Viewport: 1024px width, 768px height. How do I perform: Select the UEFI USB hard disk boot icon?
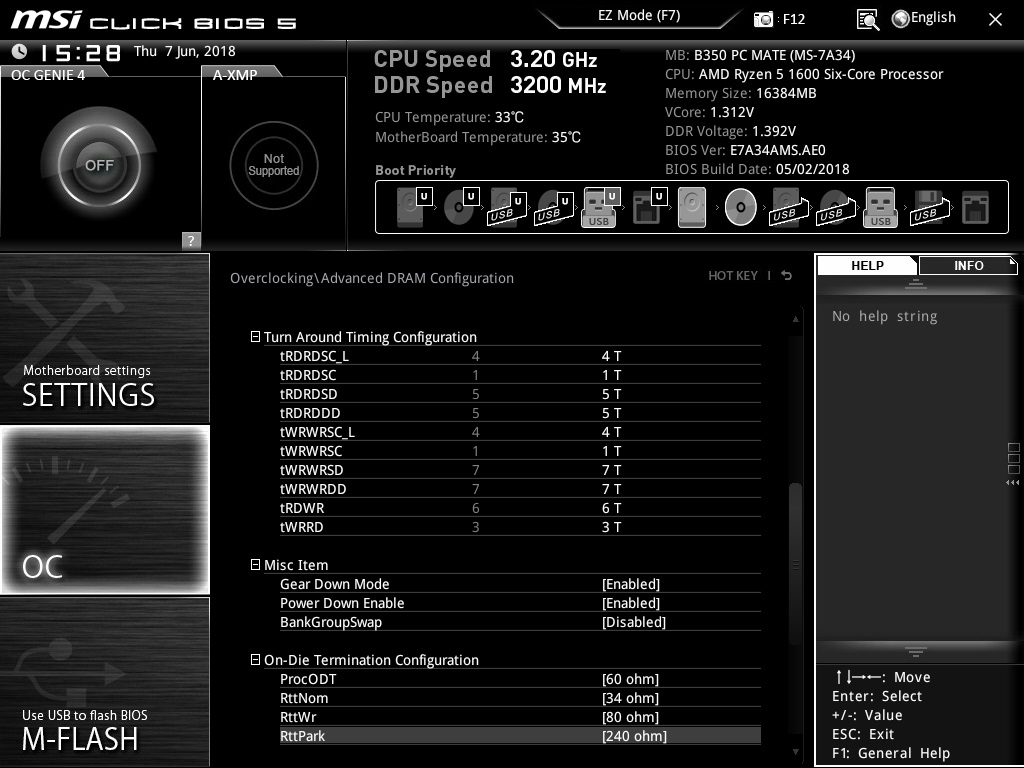pyautogui.click(x=507, y=208)
